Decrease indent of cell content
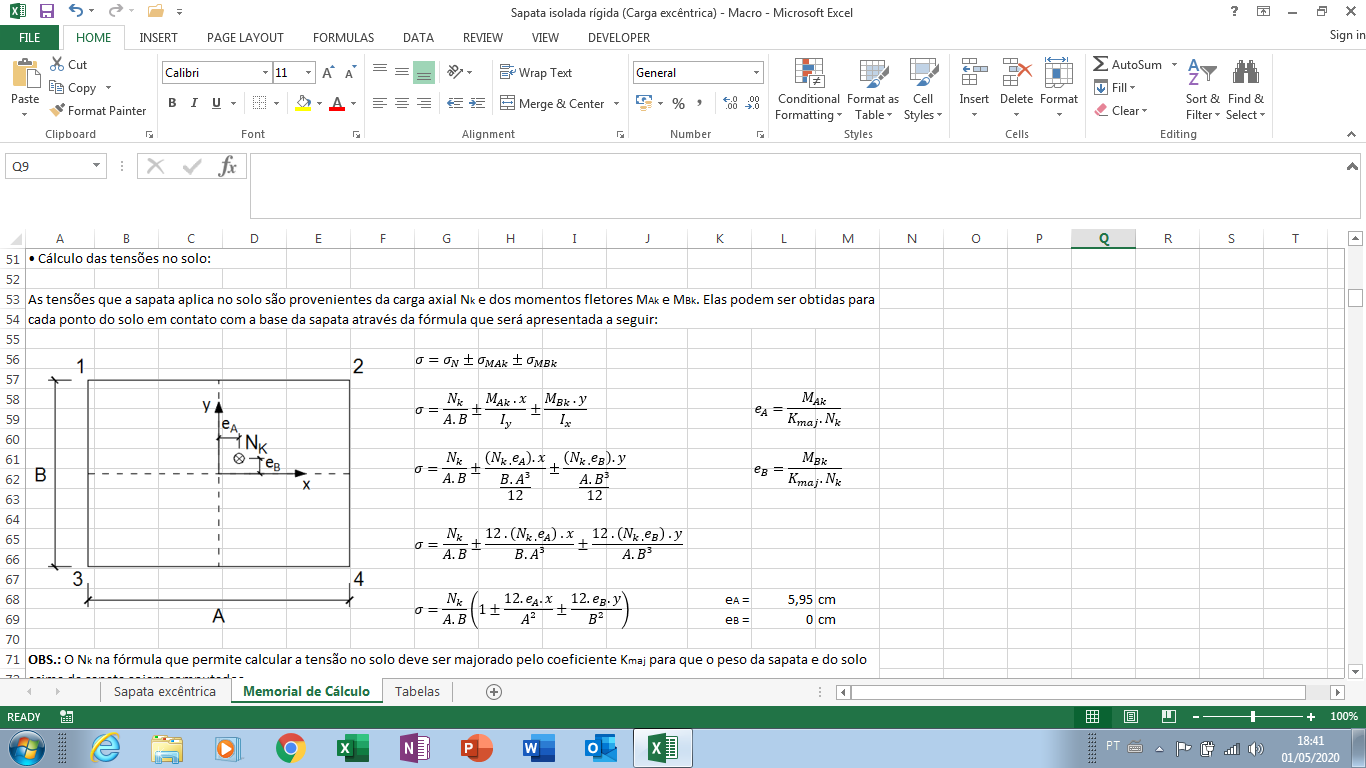This screenshot has width=1366, height=768. pyautogui.click(x=455, y=103)
